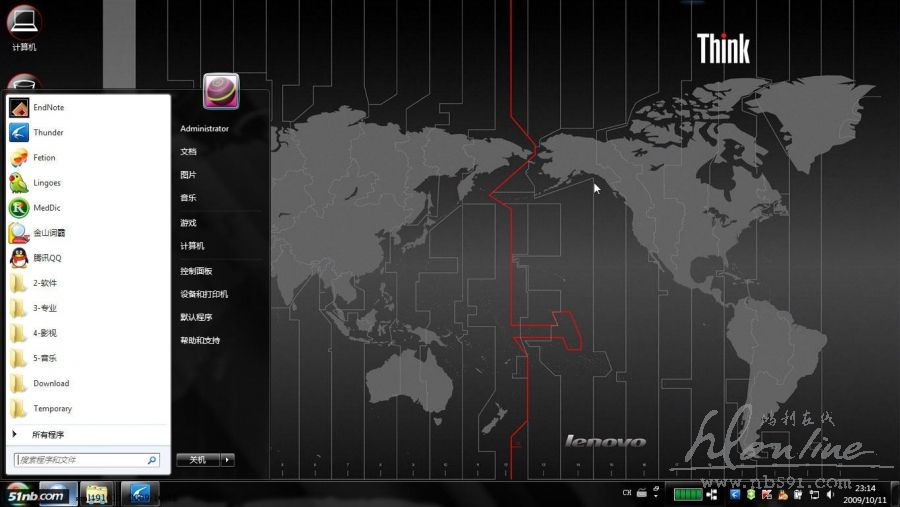Open the Administrator user folder
Image resolution: width=900 pixels, height=507 pixels.
pyautogui.click(x=204, y=129)
